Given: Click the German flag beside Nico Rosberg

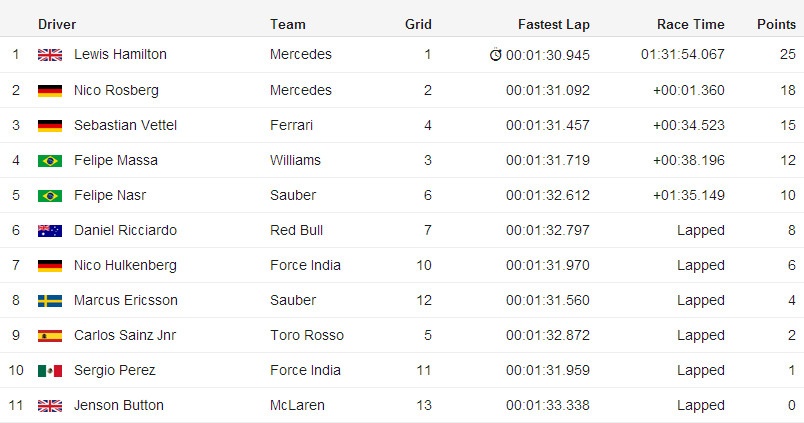Looking at the screenshot, I should (x=50, y=91).
